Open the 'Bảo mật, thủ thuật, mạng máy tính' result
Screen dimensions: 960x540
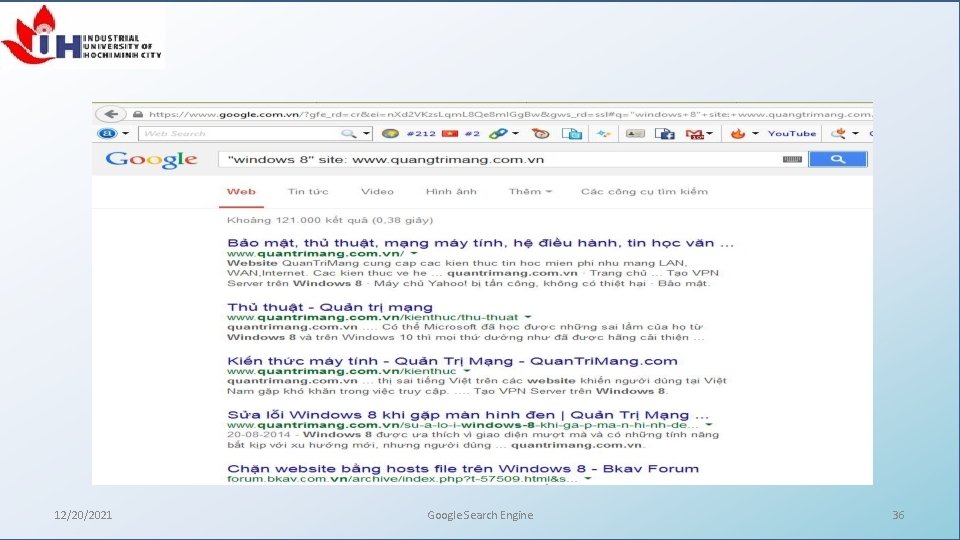[480, 242]
